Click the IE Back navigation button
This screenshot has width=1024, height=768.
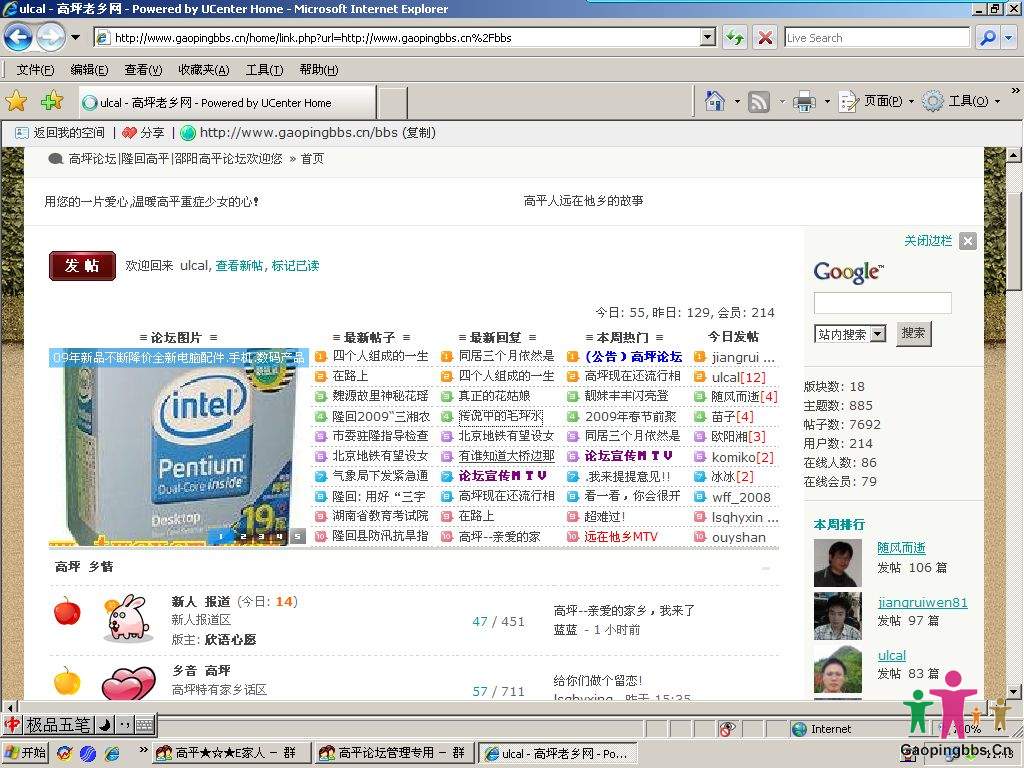pos(18,38)
